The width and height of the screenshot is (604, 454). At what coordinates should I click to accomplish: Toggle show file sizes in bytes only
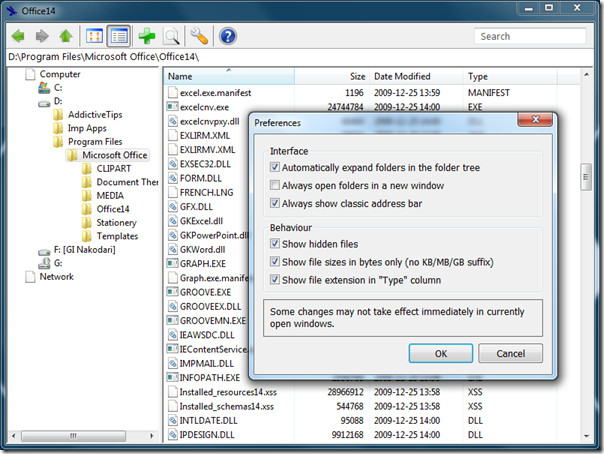tap(275, 262)
